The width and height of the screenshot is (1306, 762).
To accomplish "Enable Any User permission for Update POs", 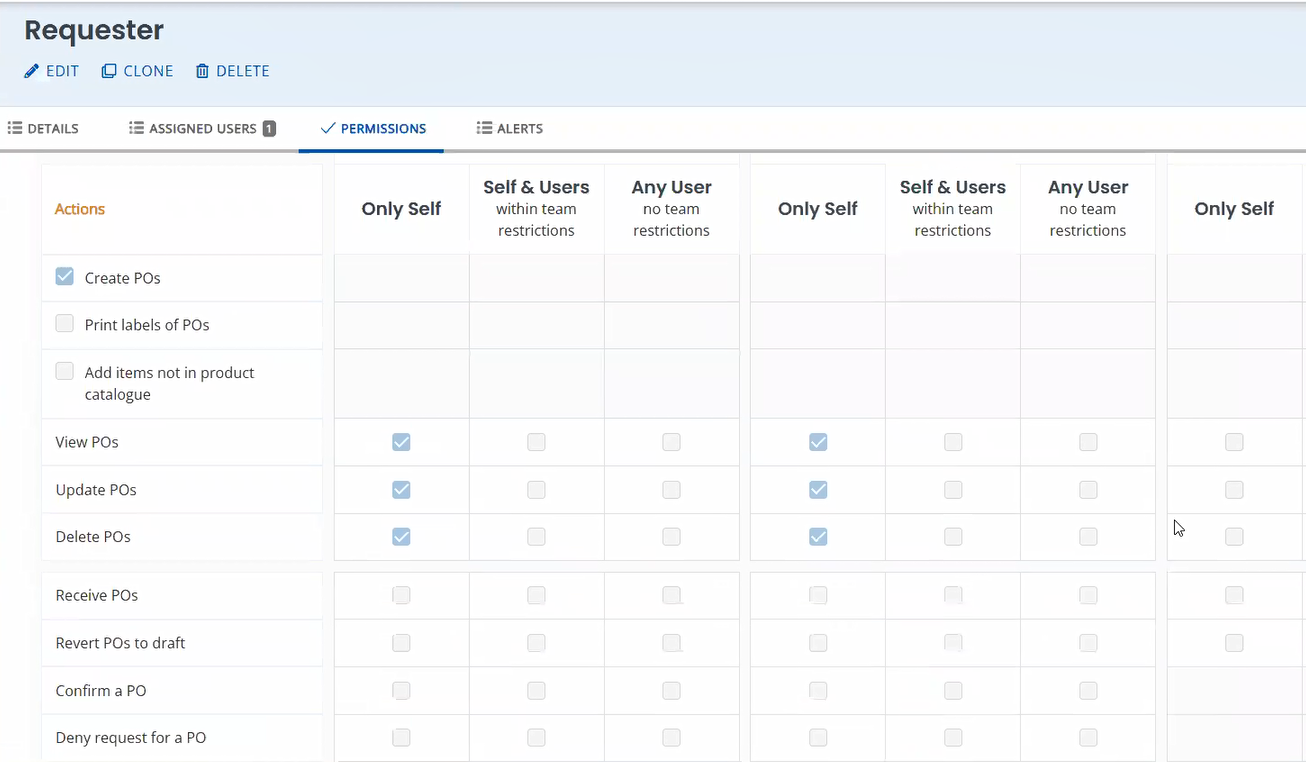I will click(x=671, y=490).
